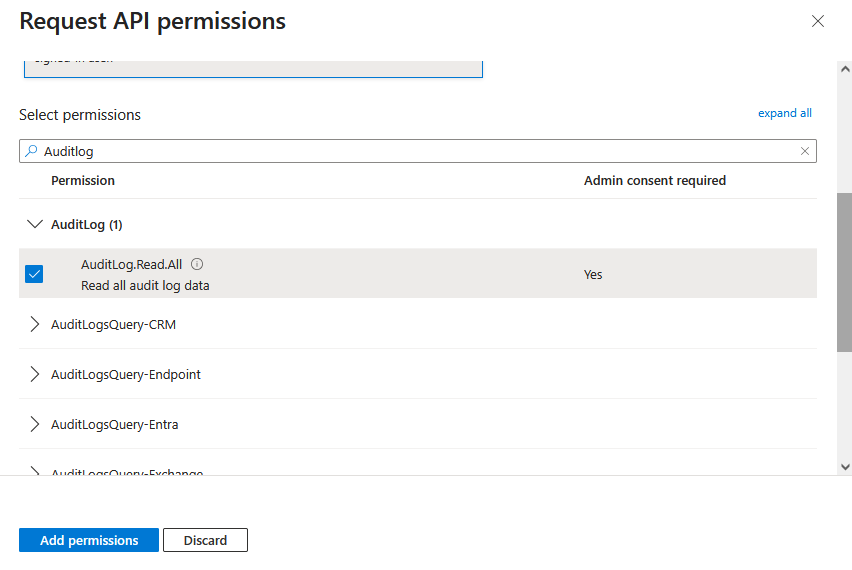
Task: Open info tooltip for AuditLog.Read.All
Action: pos(197,264)
